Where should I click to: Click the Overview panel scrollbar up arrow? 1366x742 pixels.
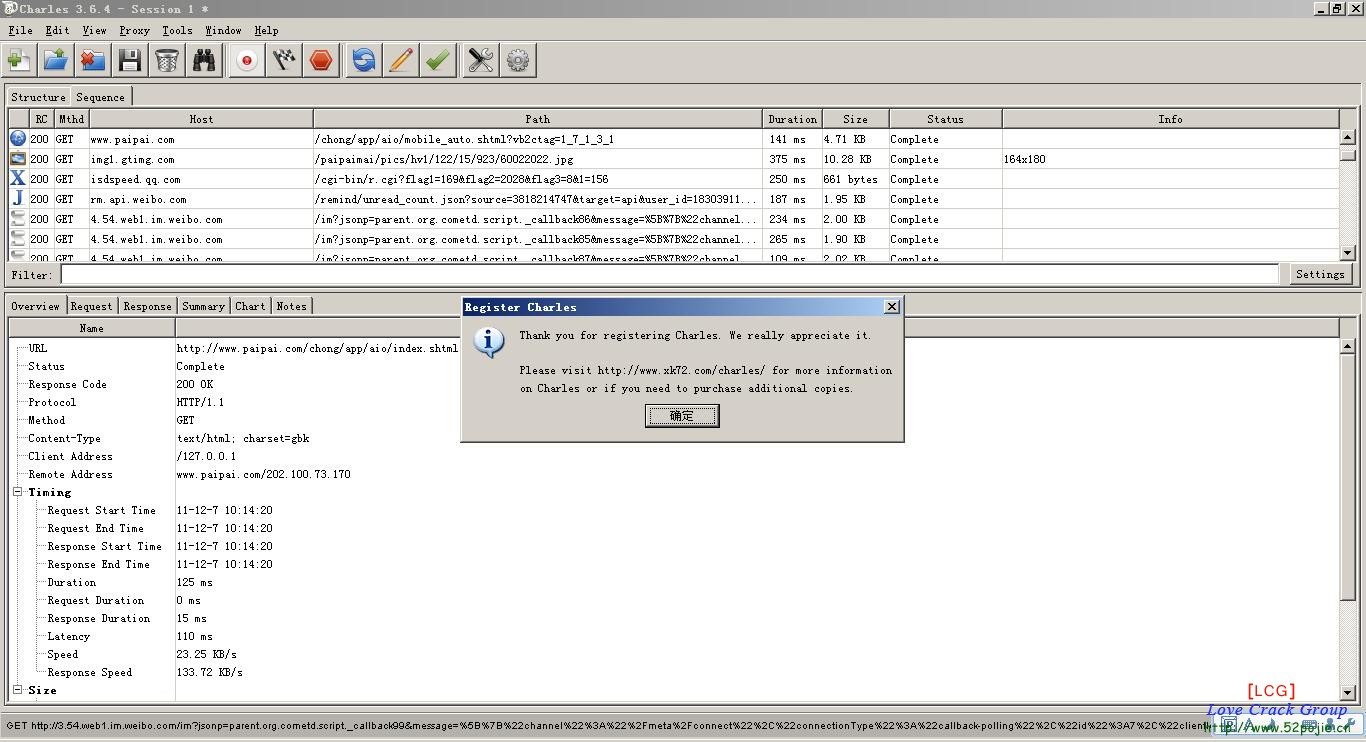1348,346
